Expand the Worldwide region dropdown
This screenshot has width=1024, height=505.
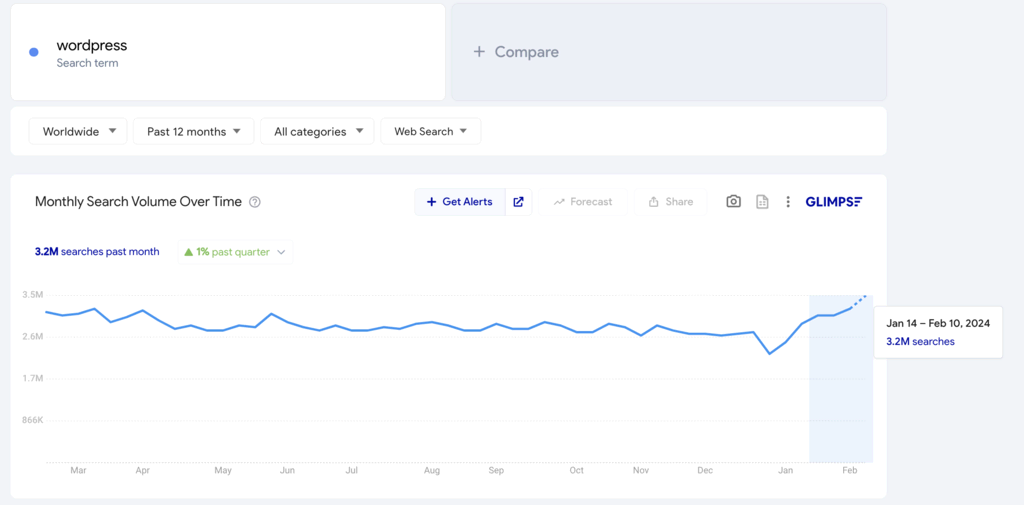pos(78,131)
